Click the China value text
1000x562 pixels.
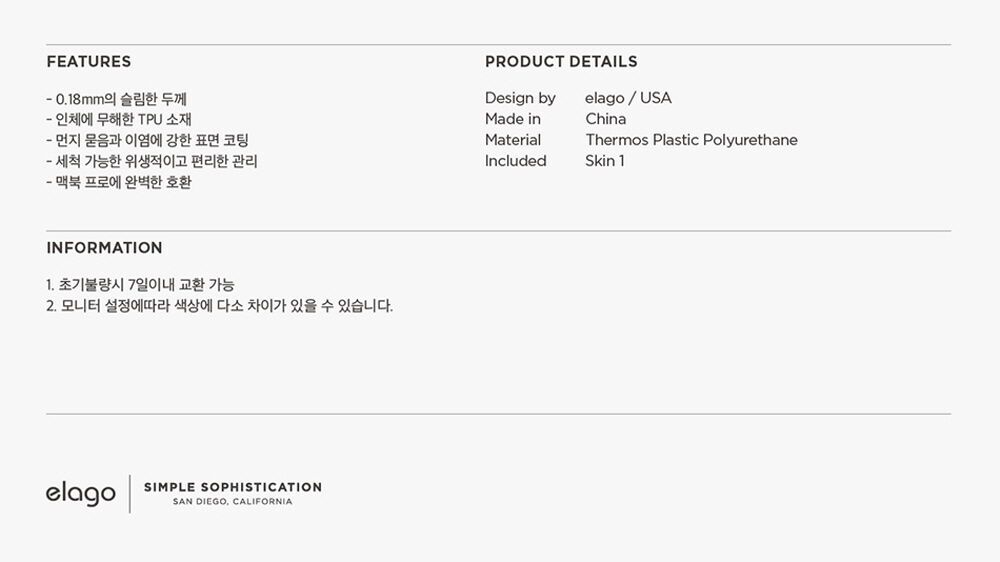click(606, 119)
